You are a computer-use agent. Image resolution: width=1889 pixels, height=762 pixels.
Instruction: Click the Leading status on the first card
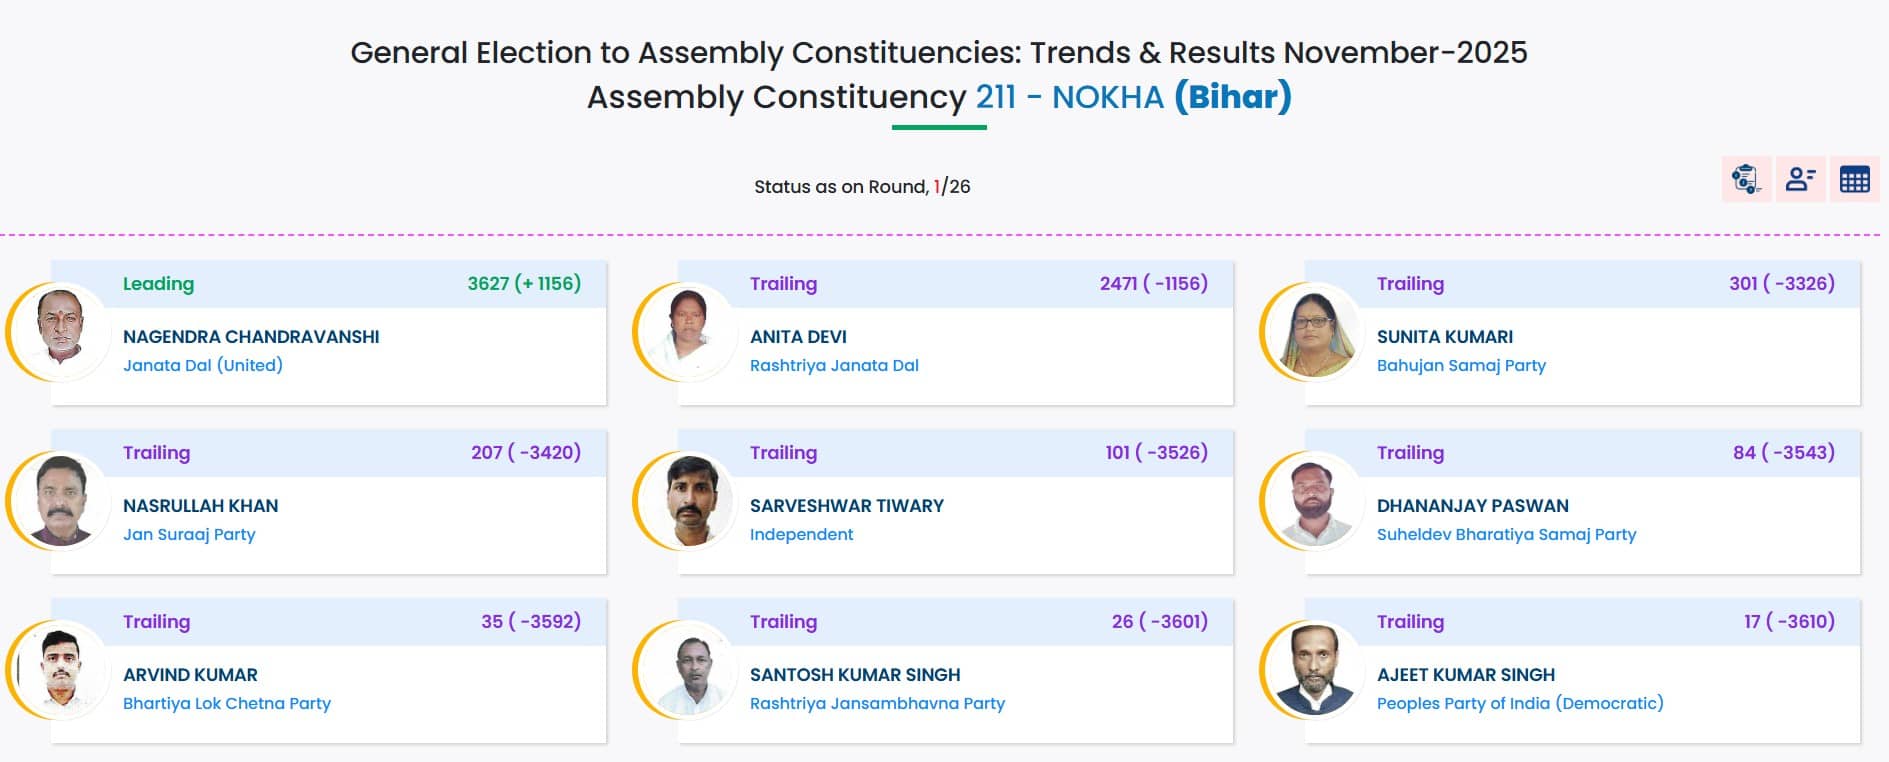pos(158,284)
